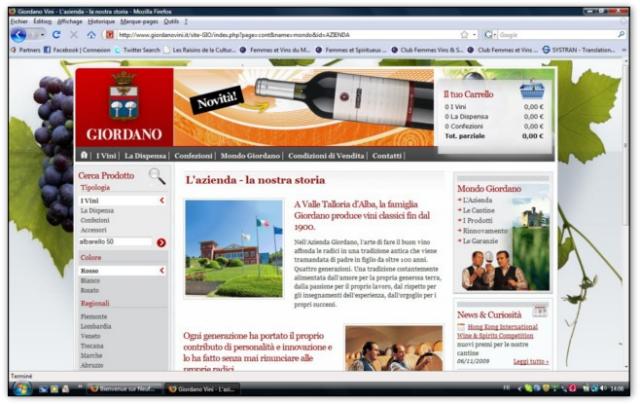Open the Historique menu
The image size is (640, 404).
point(101,21)
